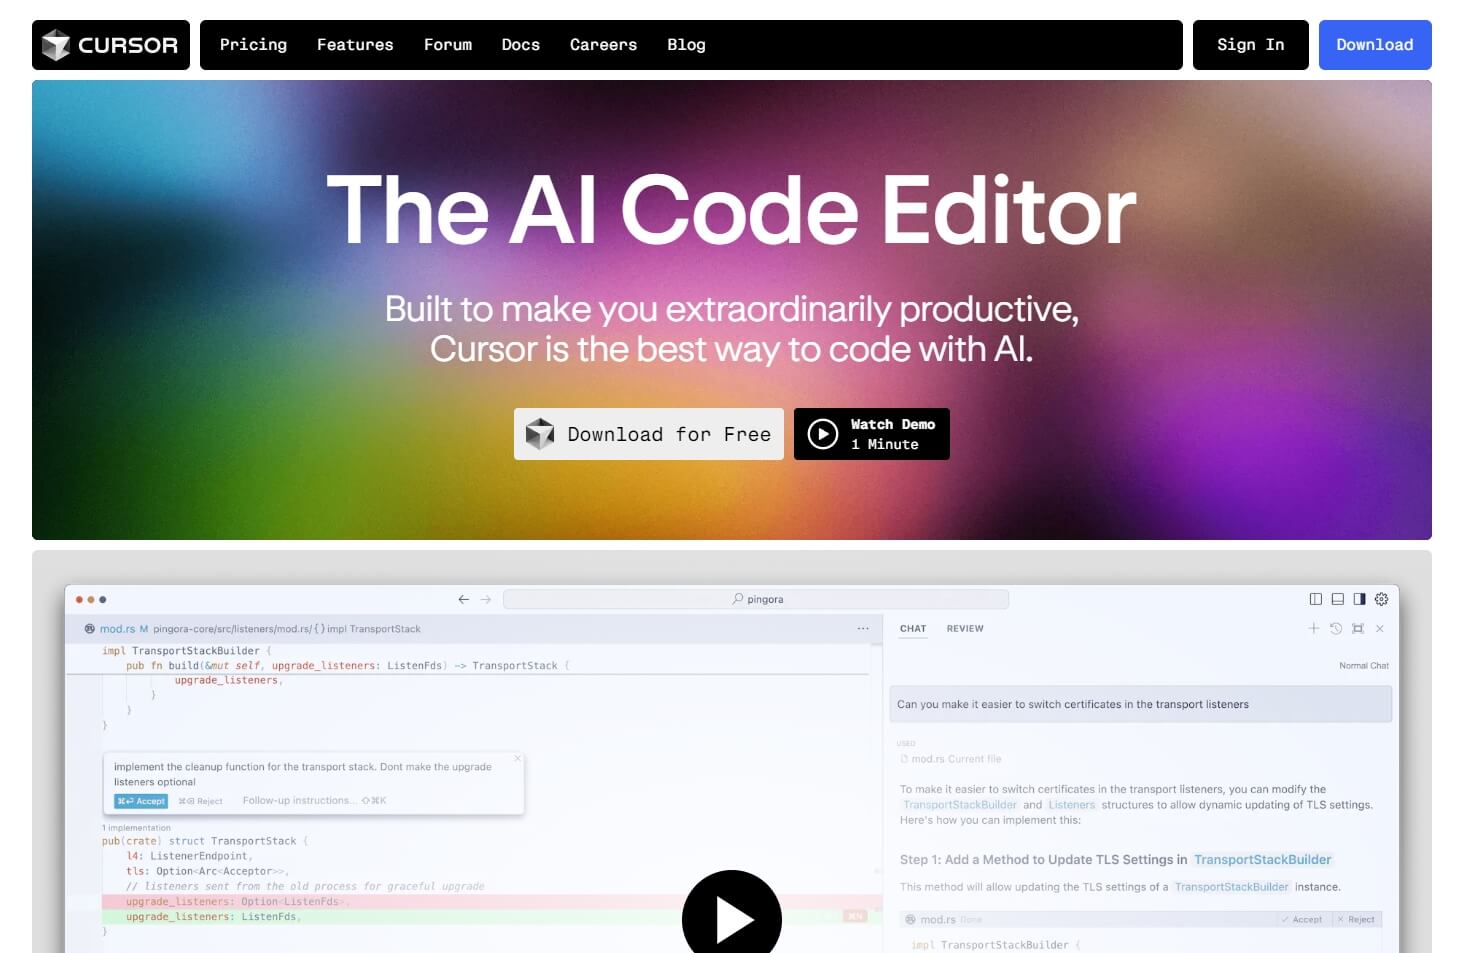Viewport: 1460px width, 953px height.
Task: Start a new chat with plus icon
Action: coord(1314,628)
